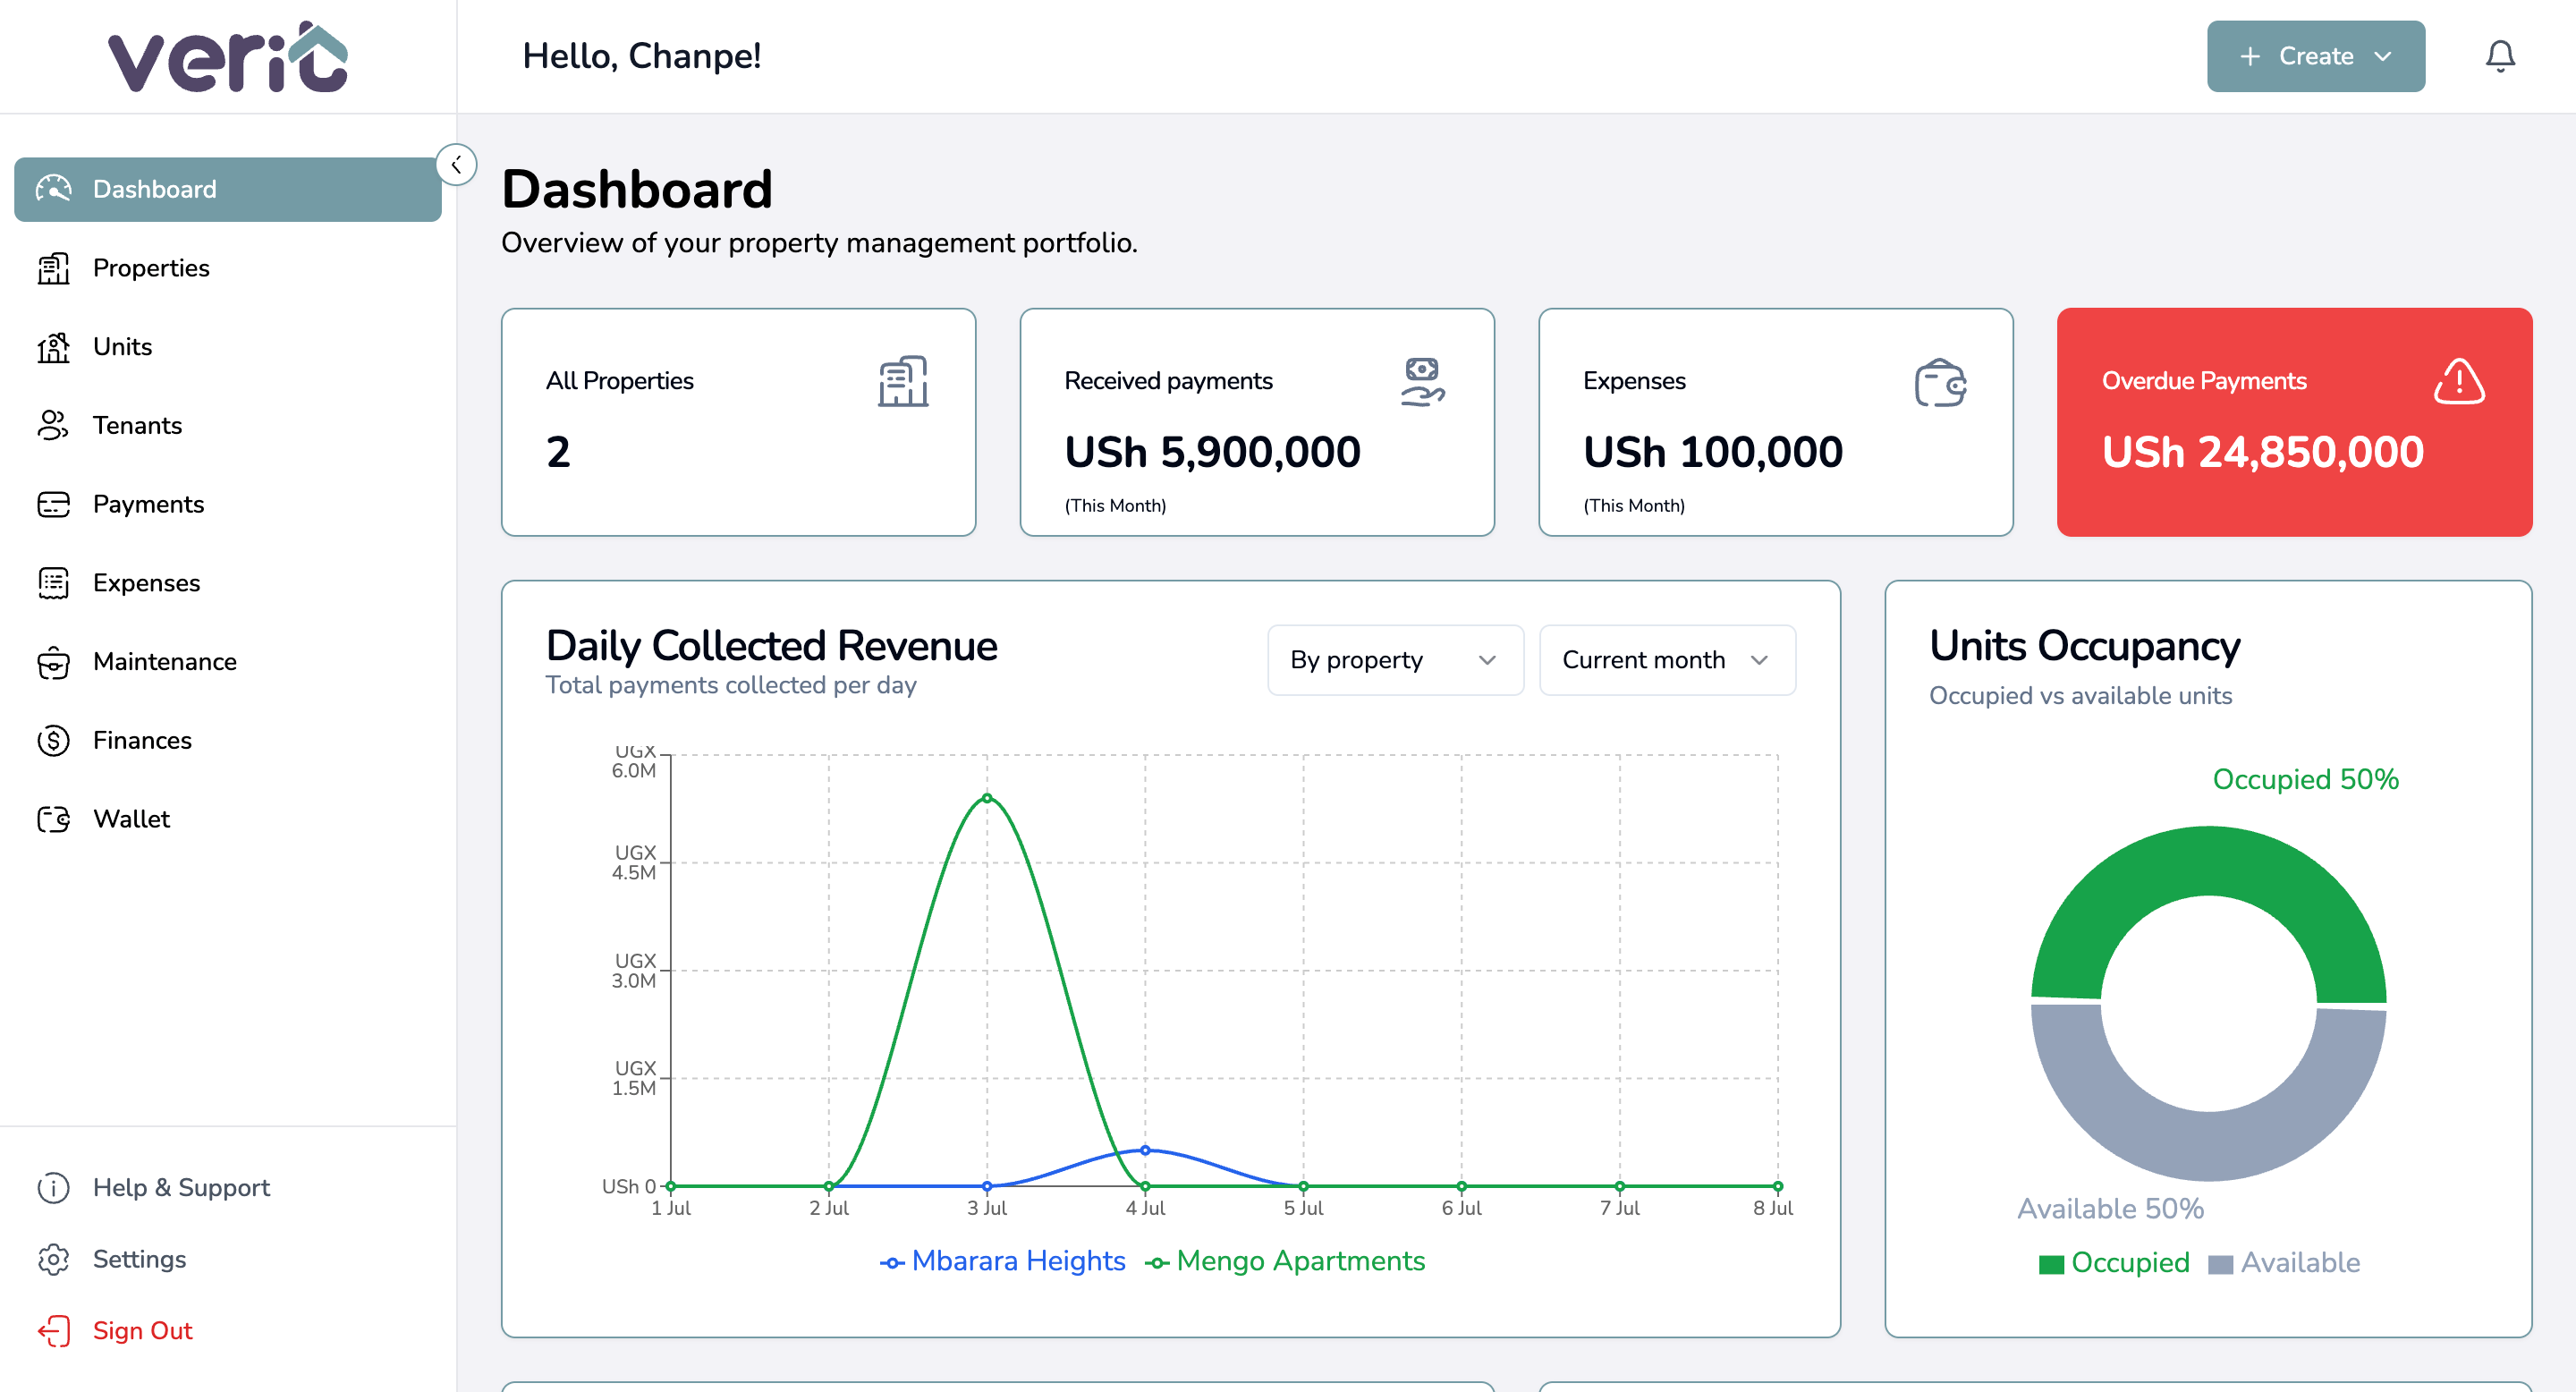Open Dashboard menu item

click(x=228, y=189)
